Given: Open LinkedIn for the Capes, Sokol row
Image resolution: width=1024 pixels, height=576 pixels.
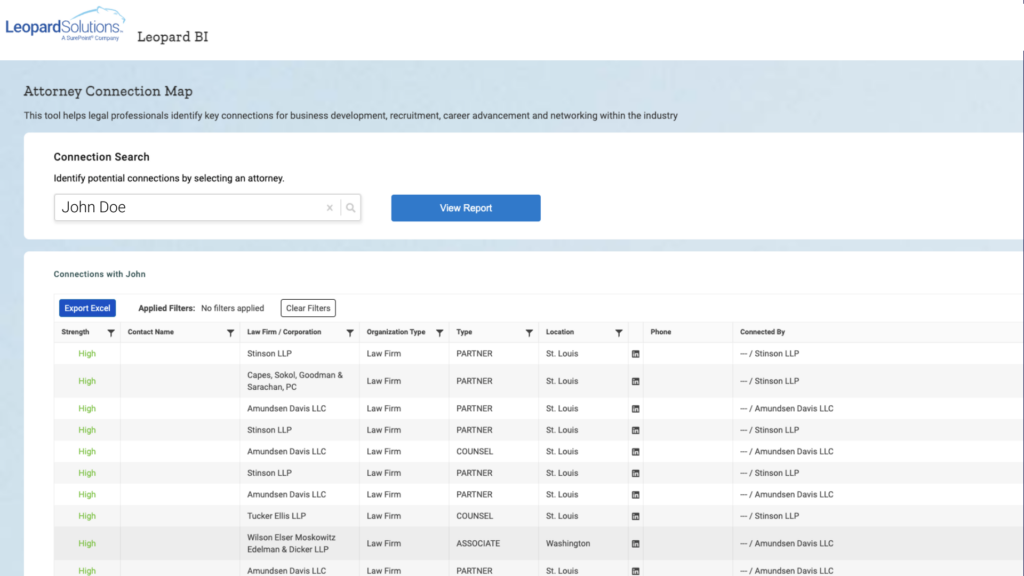Looking at the screenshot, I should pyautogui.click(x=635, y=381).
